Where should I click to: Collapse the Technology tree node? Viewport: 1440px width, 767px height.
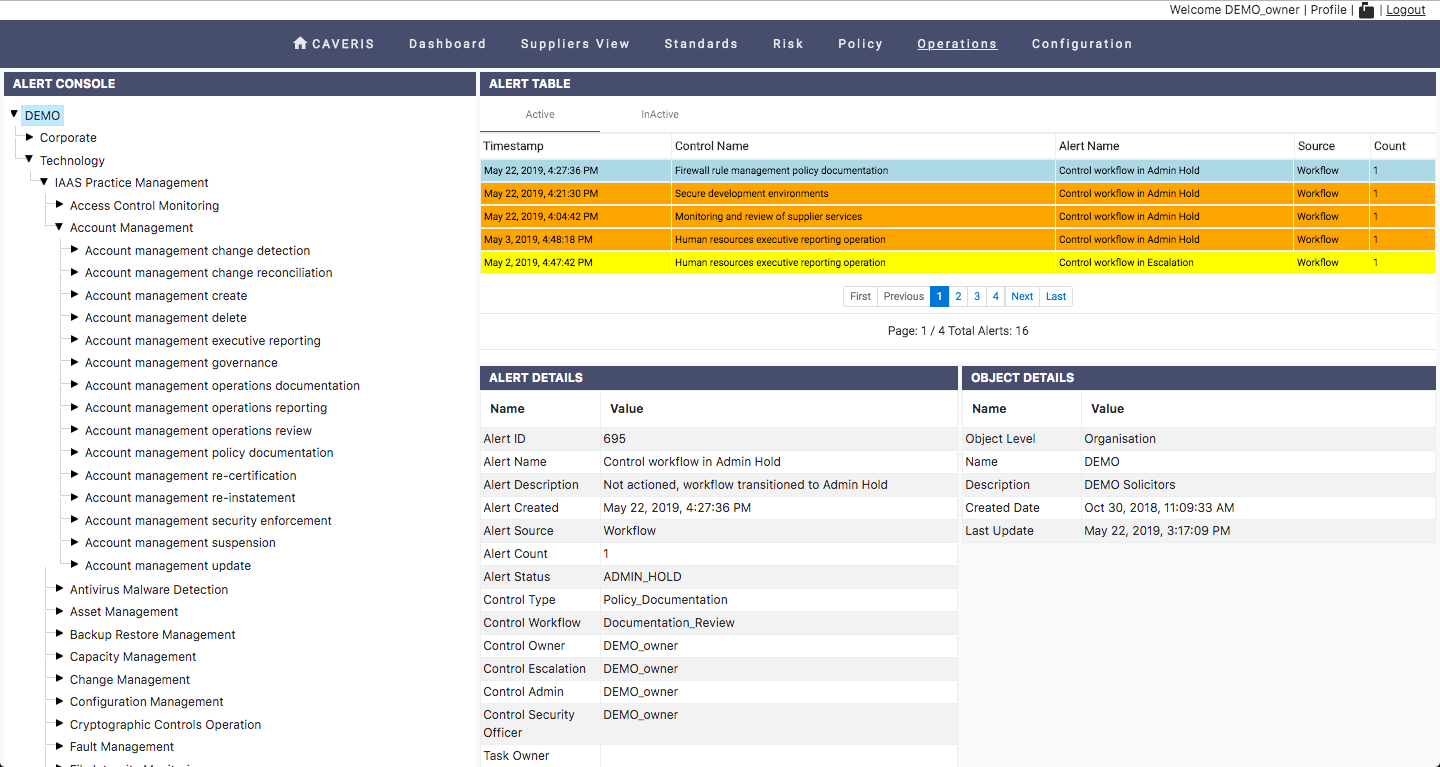29,160
